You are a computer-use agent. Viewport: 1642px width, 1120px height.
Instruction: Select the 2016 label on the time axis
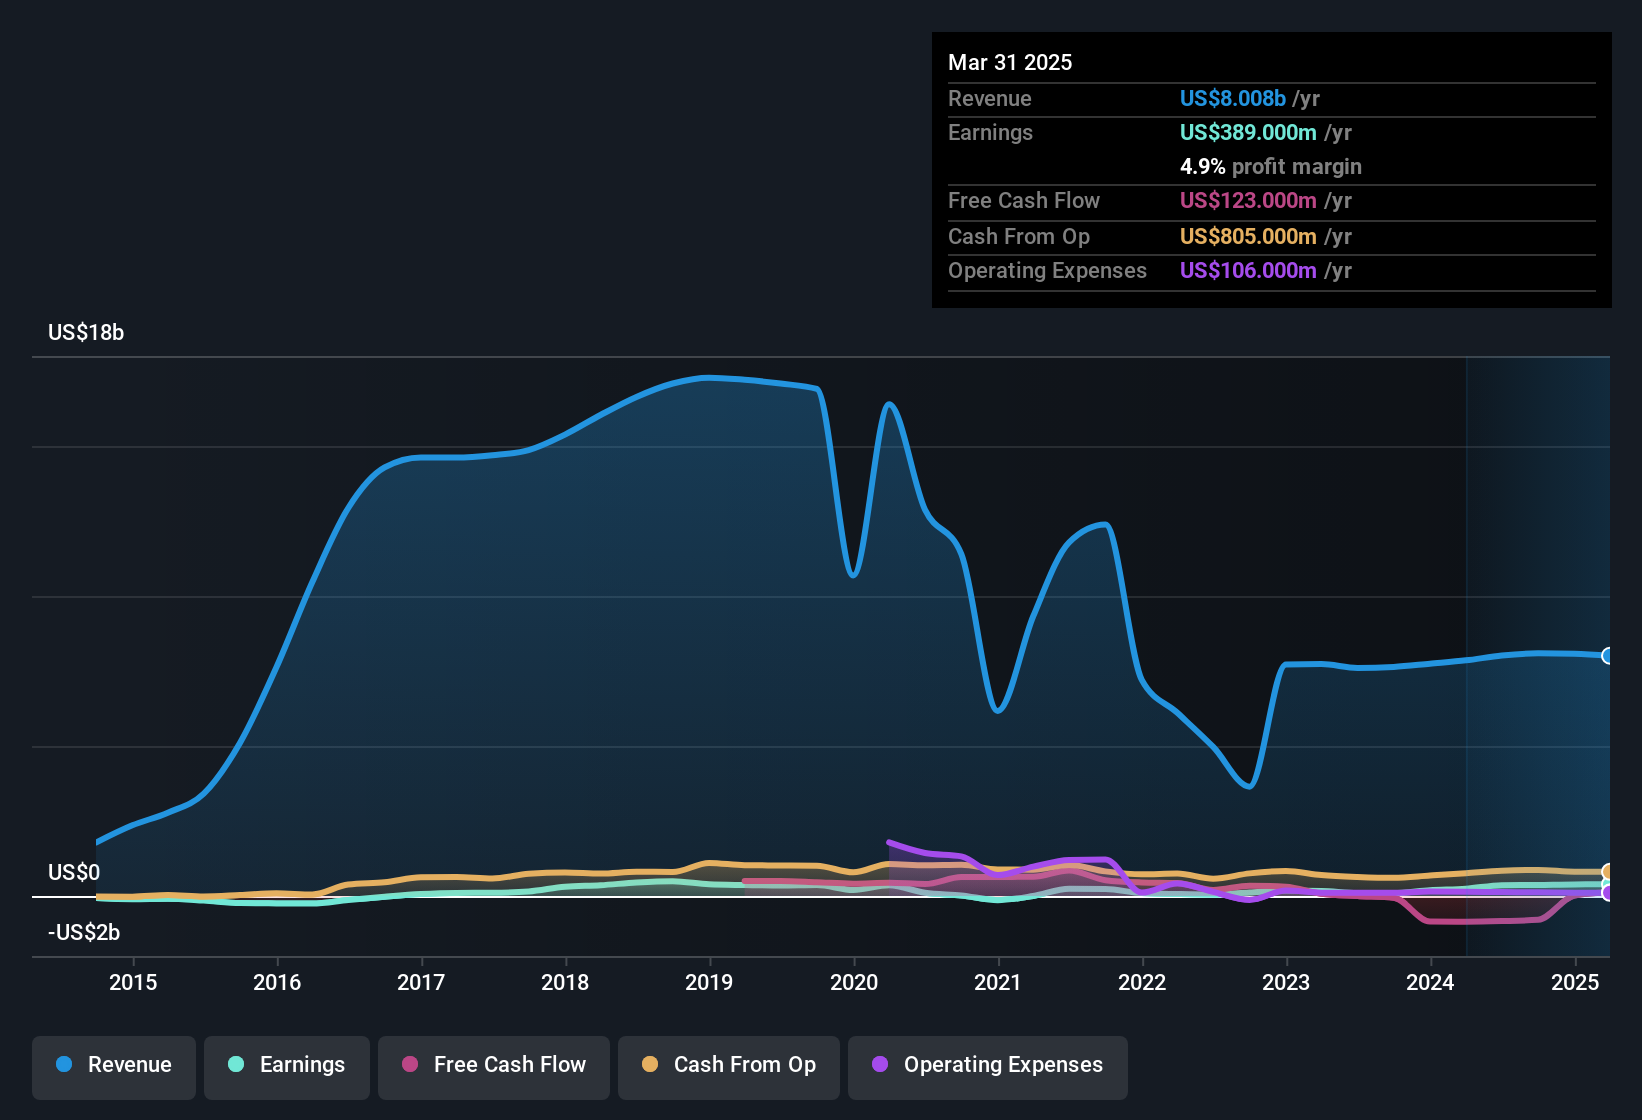(277, 982)
